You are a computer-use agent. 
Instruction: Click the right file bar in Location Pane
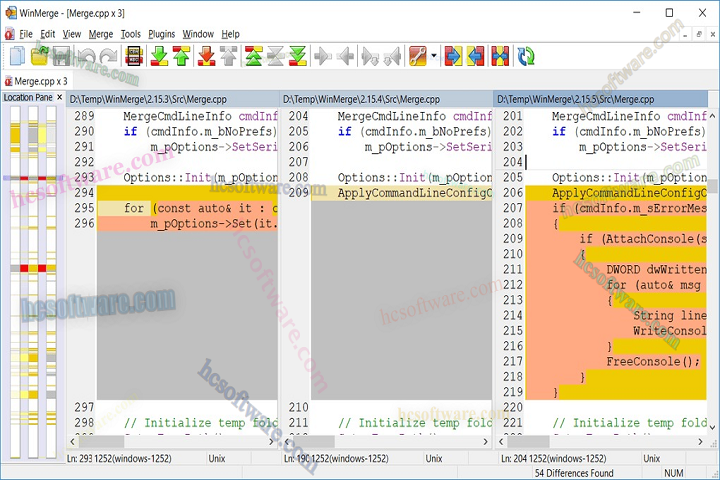click(51, 282)
